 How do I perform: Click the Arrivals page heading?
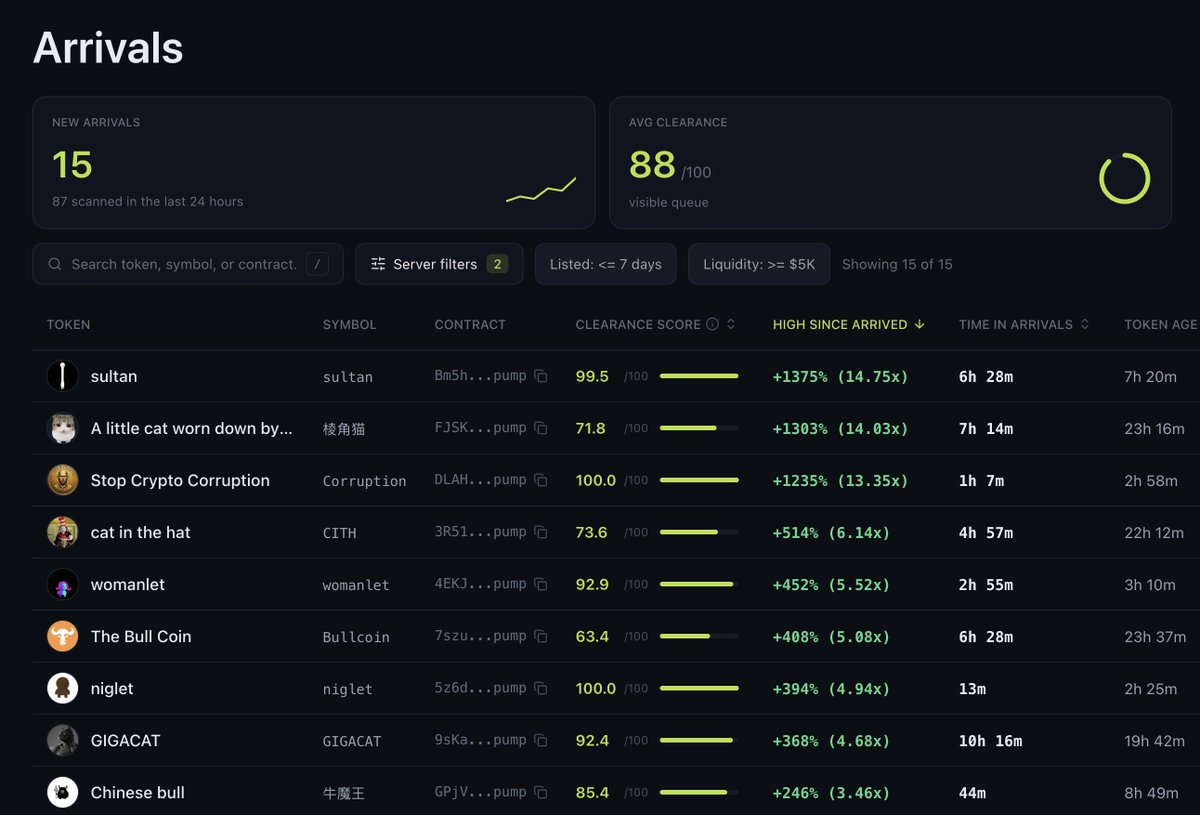tap(108, 47)
